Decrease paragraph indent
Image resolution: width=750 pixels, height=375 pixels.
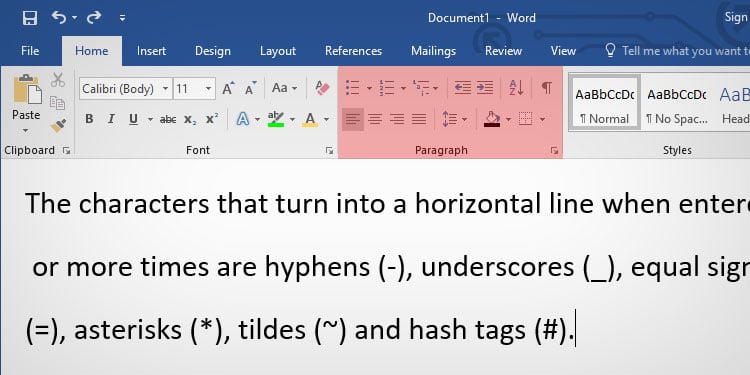point(463,88)
